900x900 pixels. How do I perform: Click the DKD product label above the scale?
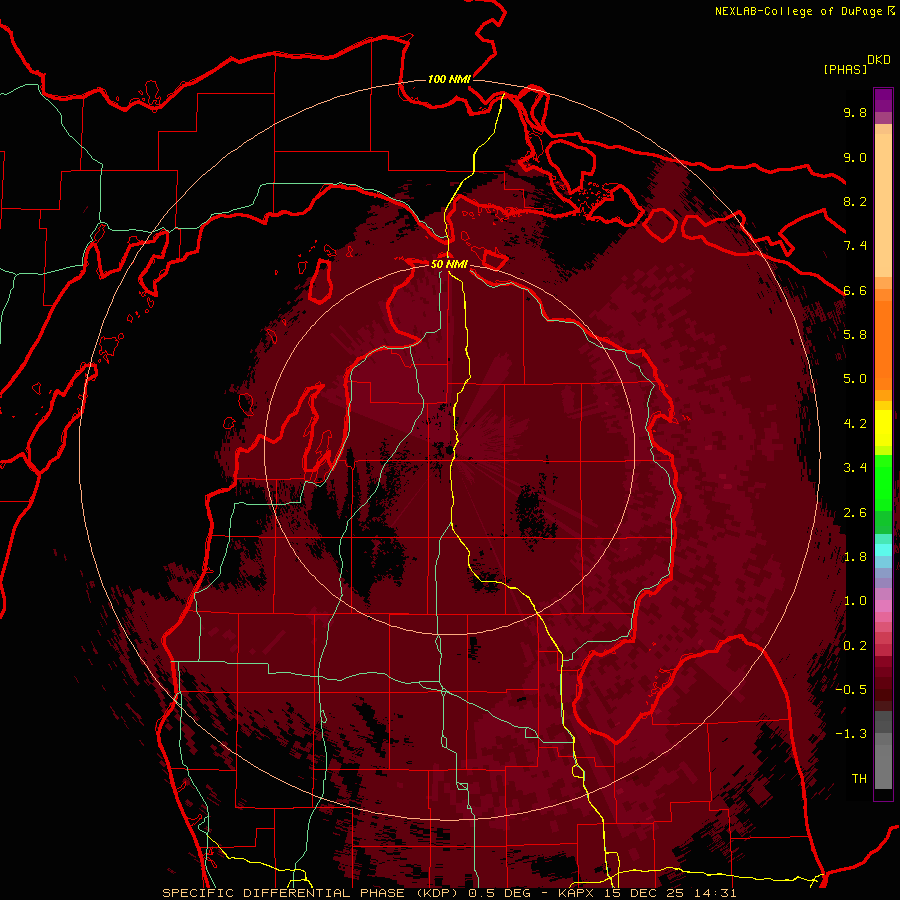(879, 60)
